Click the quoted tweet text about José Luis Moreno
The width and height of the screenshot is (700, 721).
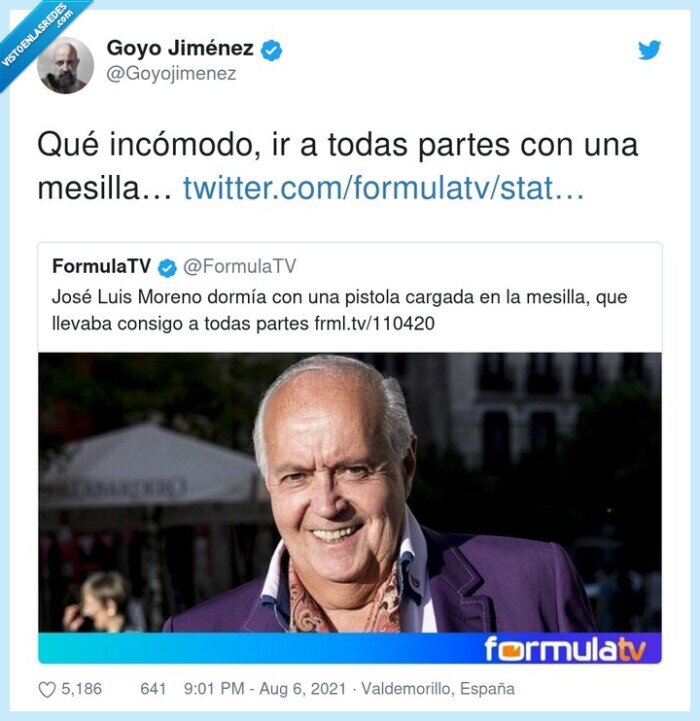pos(339,310)
